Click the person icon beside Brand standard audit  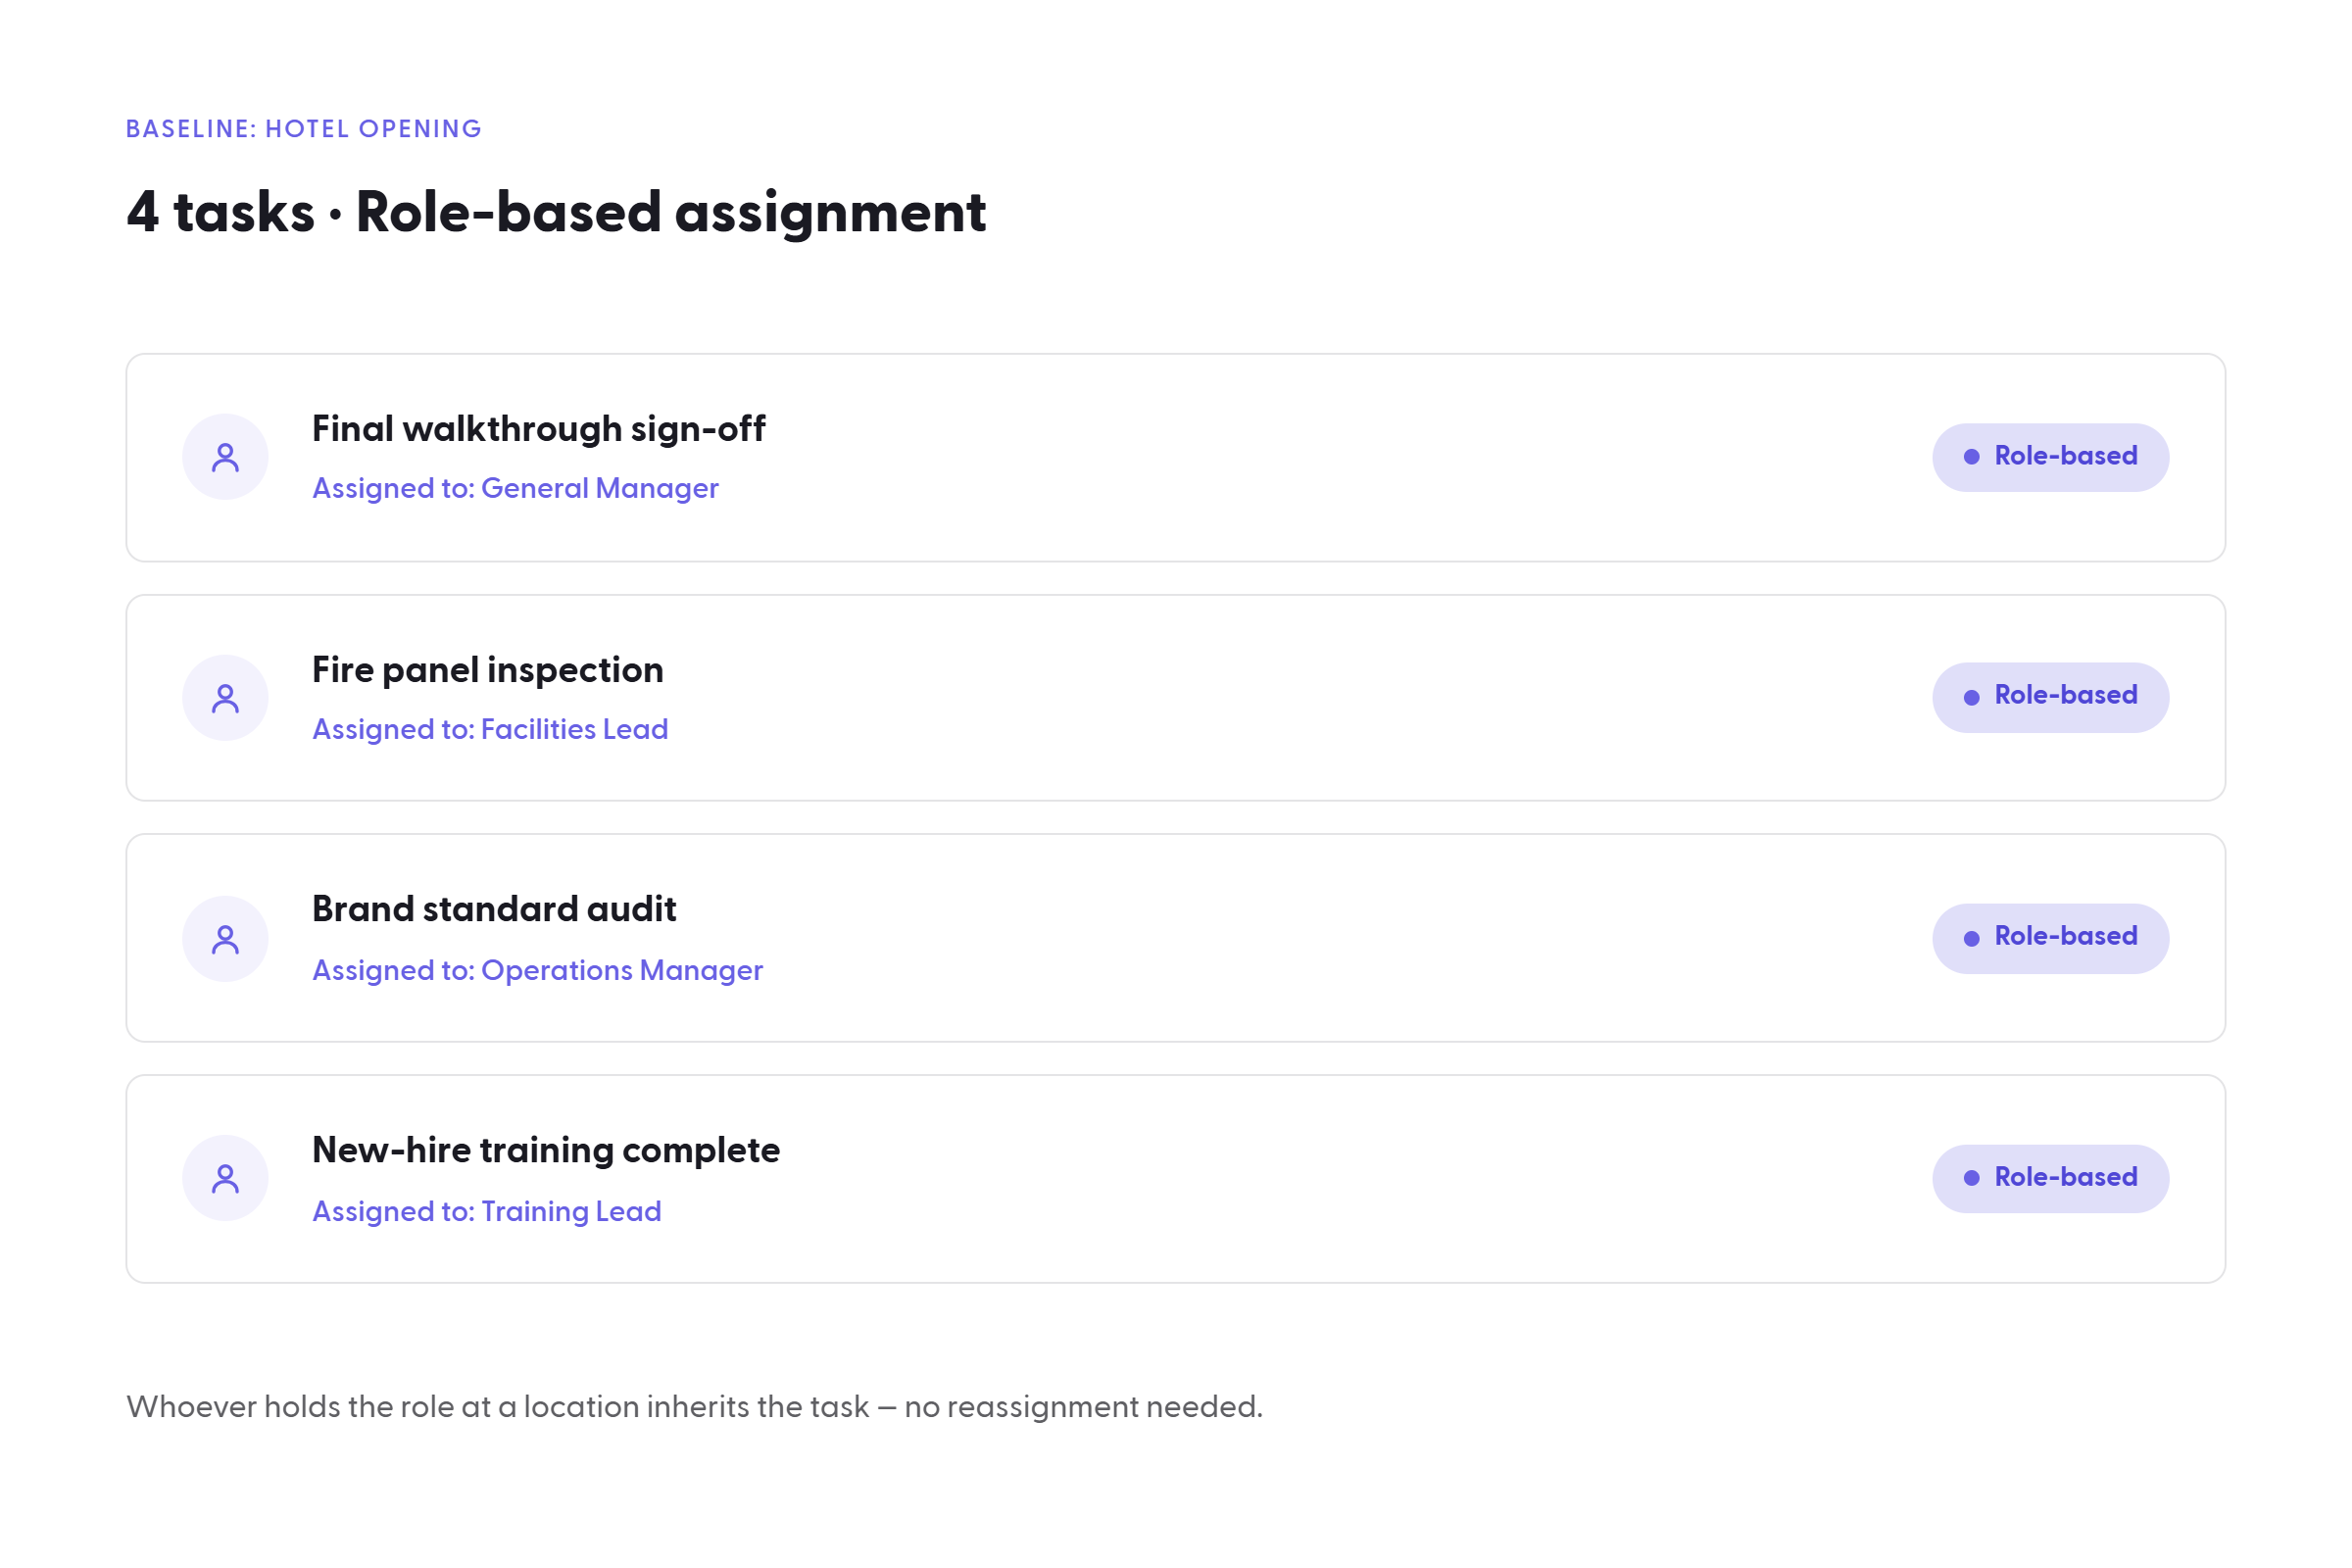(225, 938)
